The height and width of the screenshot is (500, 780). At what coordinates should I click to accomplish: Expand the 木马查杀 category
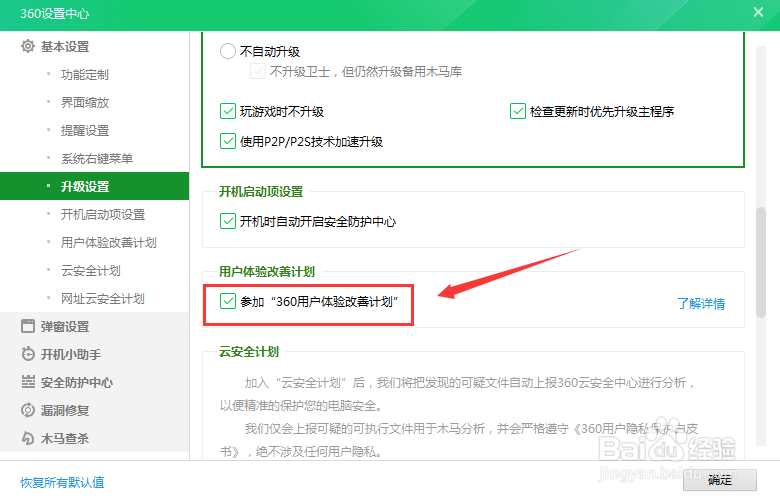[x=65, y=438]
